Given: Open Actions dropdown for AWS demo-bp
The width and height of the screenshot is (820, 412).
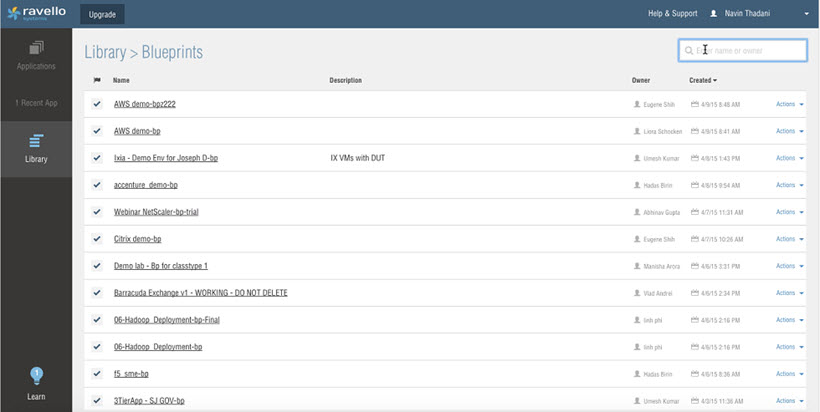Looking at the screenshot, I should [x=790, y=131].
